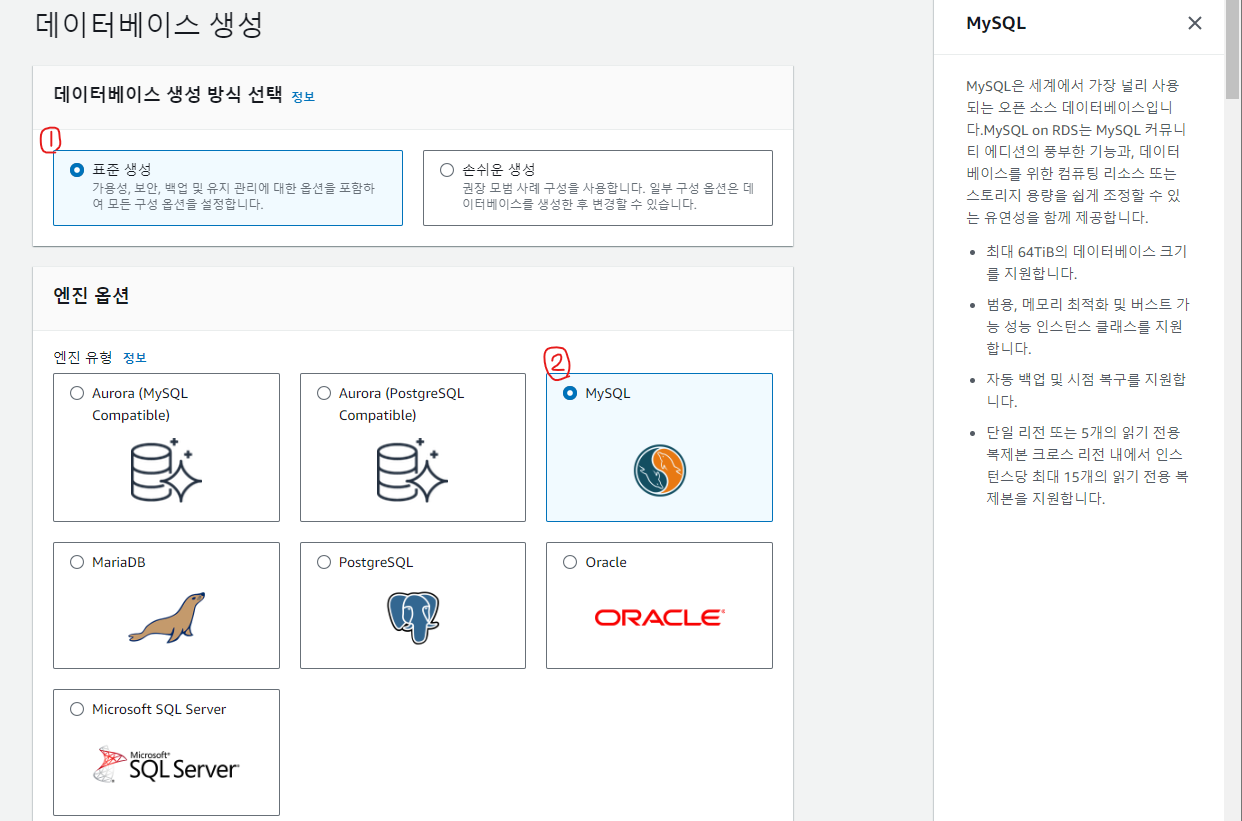1242x821 pixels.
Task: Select the MariaDB engine radio button
Action: pos(77,562)
